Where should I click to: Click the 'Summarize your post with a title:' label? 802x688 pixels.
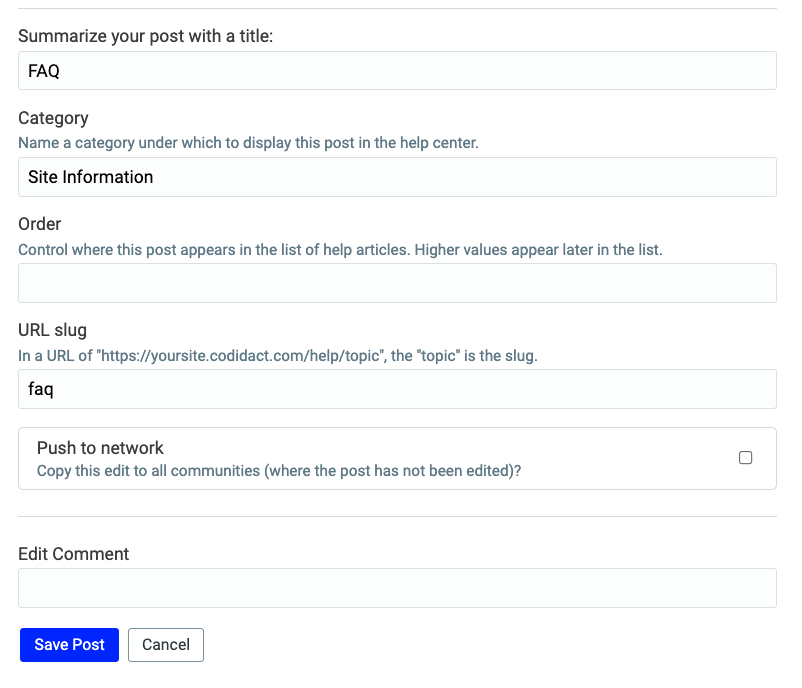tap(146, 36)
